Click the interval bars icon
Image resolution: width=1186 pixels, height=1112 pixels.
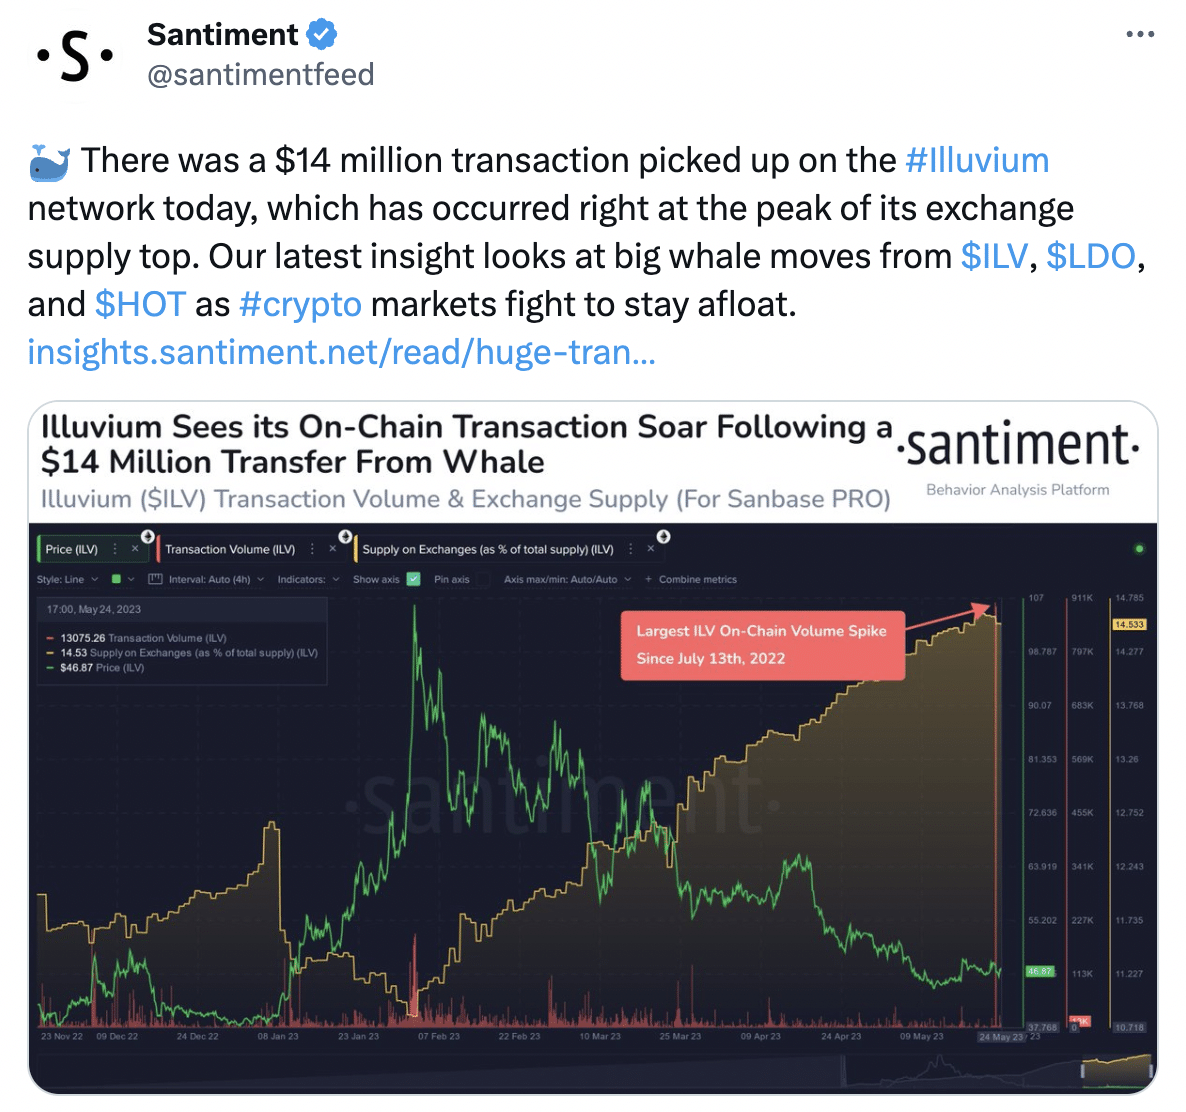point(155,579)
